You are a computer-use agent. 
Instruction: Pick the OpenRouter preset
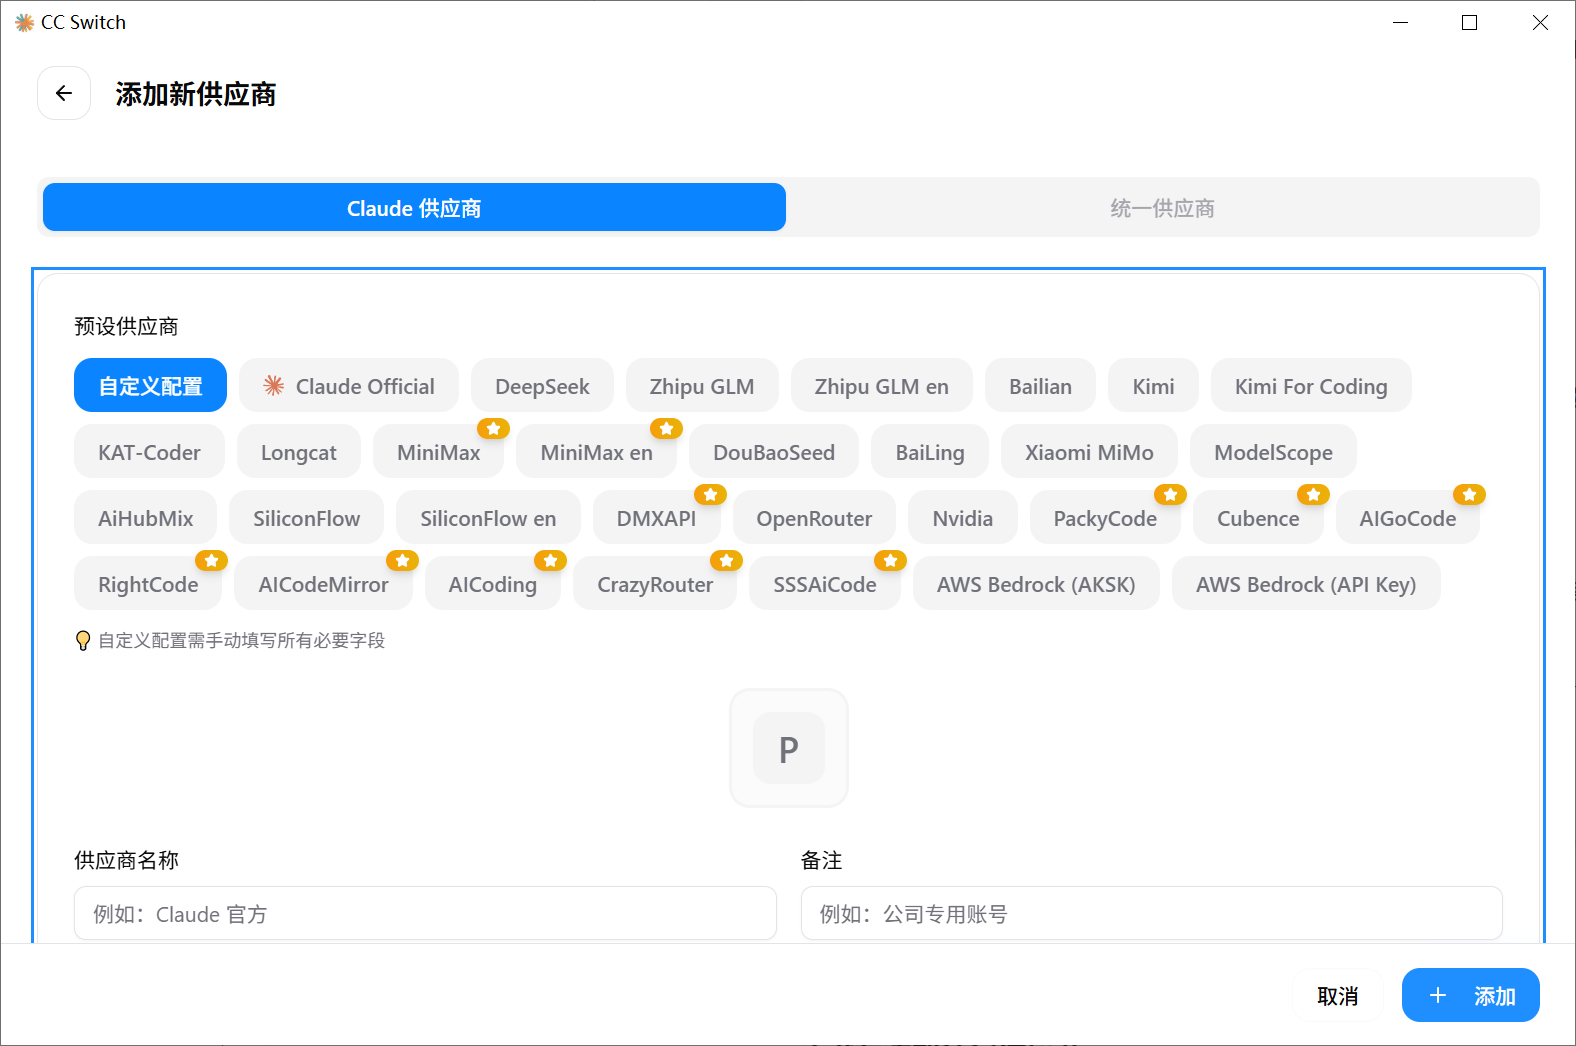814,518
